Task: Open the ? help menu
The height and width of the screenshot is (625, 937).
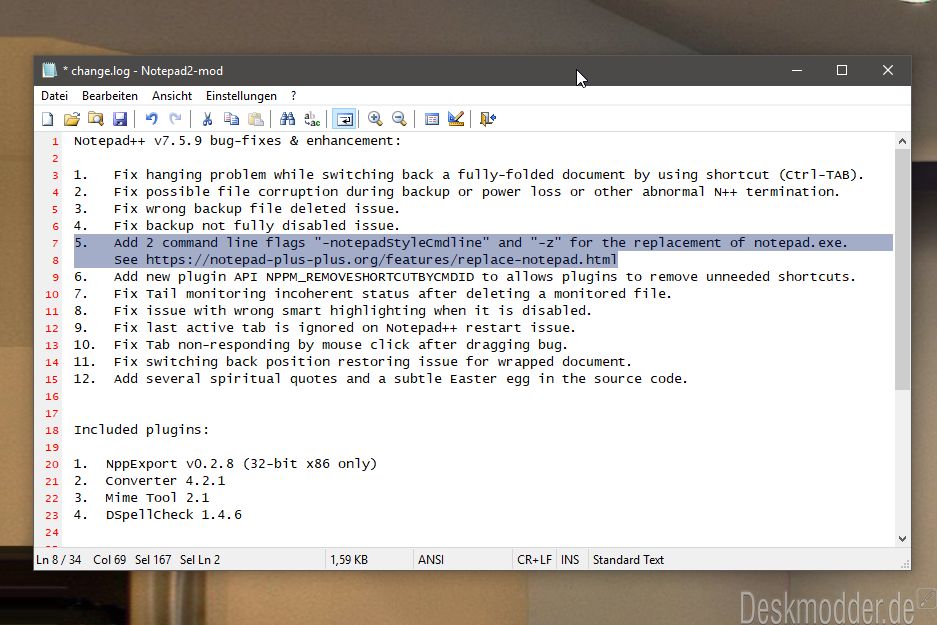Action: [293, 96]
